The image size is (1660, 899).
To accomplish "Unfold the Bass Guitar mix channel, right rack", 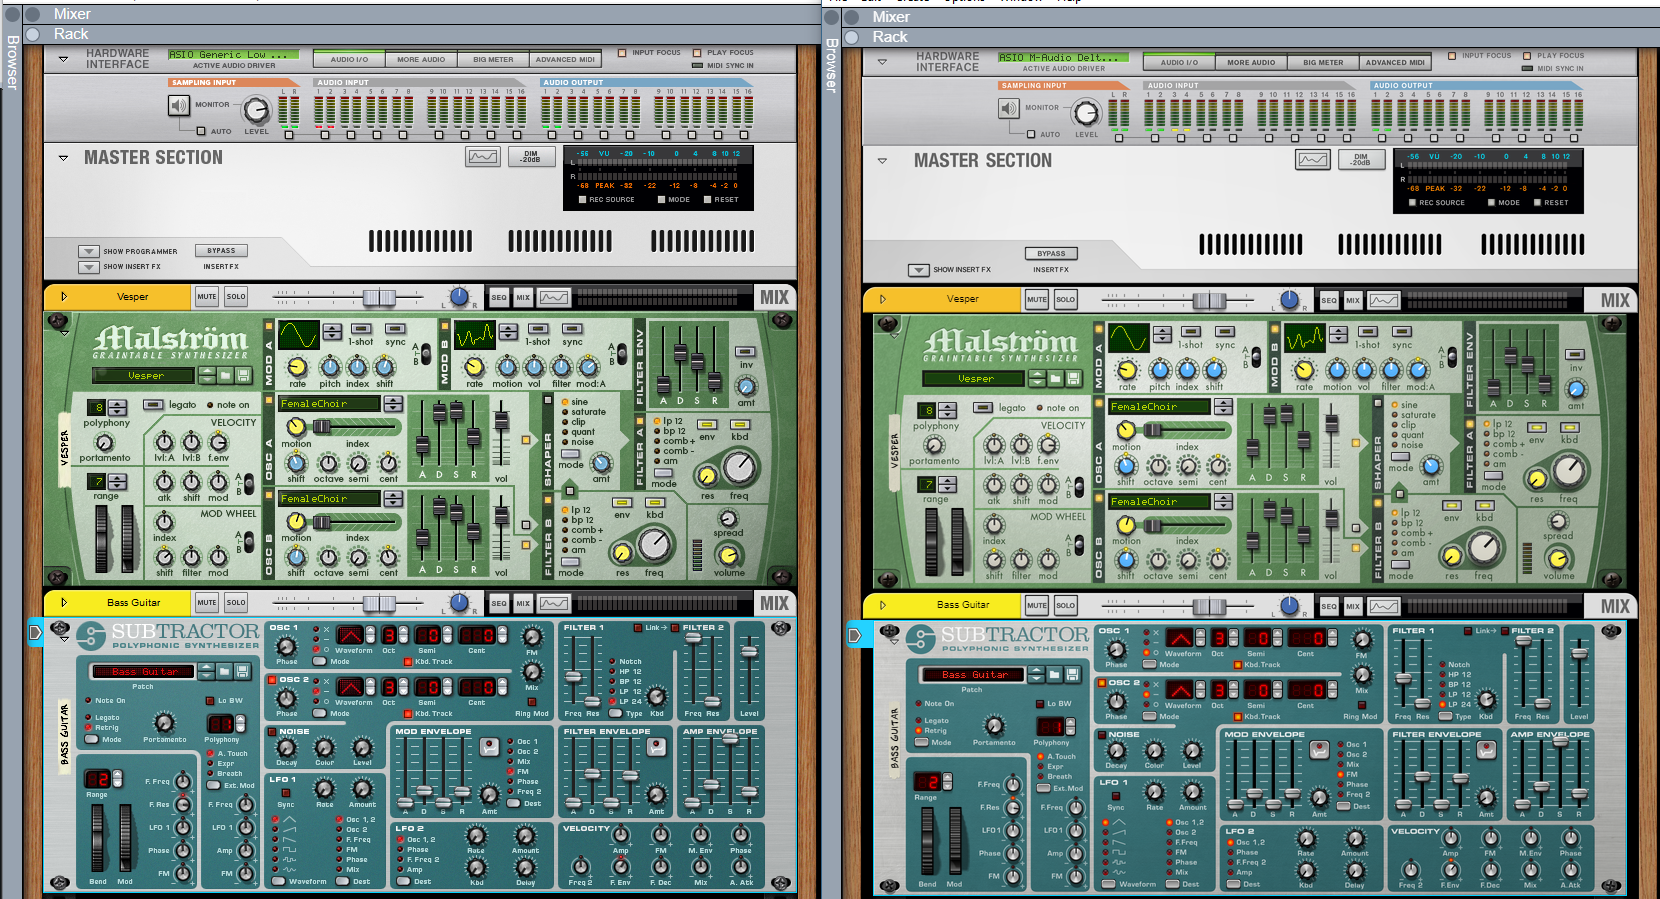I will [882, 605].
